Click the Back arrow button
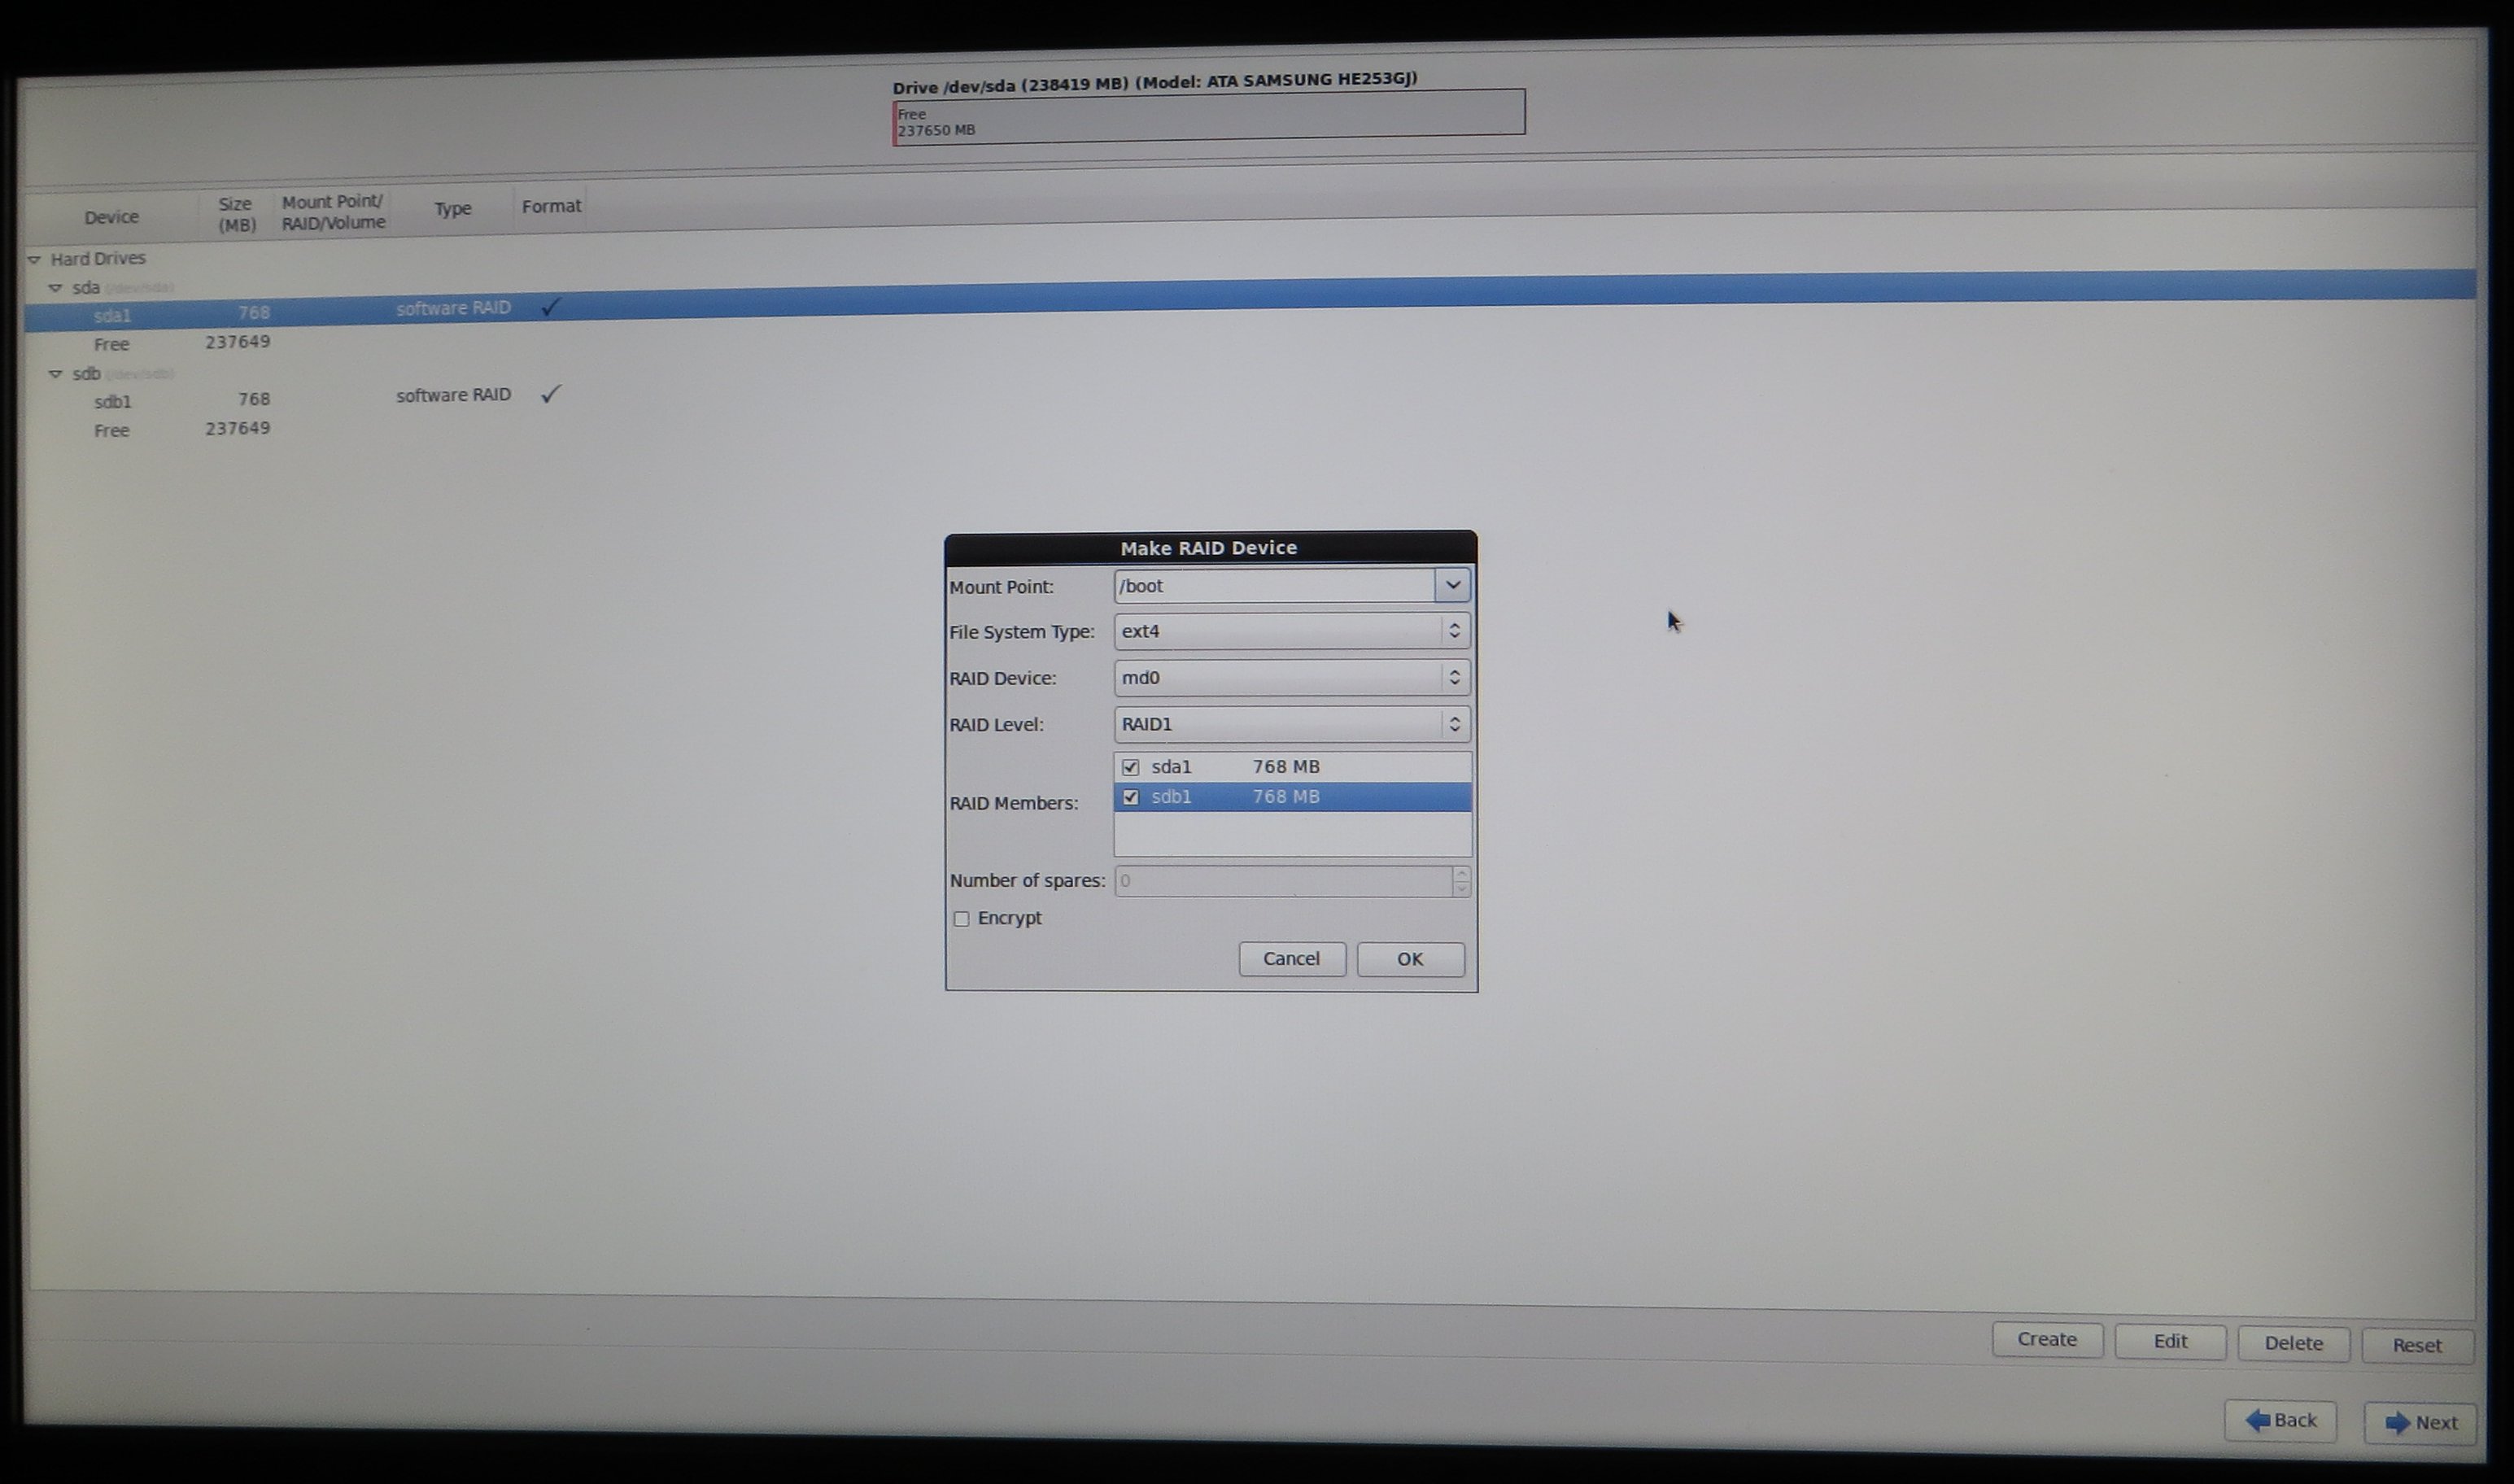2514x1484 pixels. tap(2280, 1420)
